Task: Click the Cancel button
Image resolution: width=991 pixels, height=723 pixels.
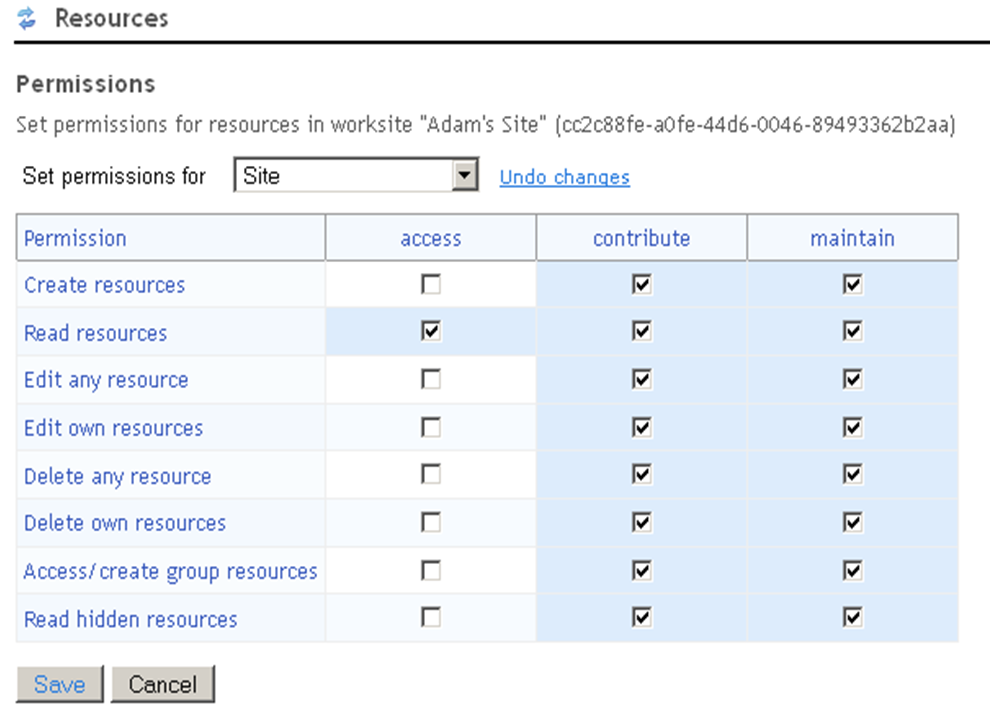Action: click(162, 684)
